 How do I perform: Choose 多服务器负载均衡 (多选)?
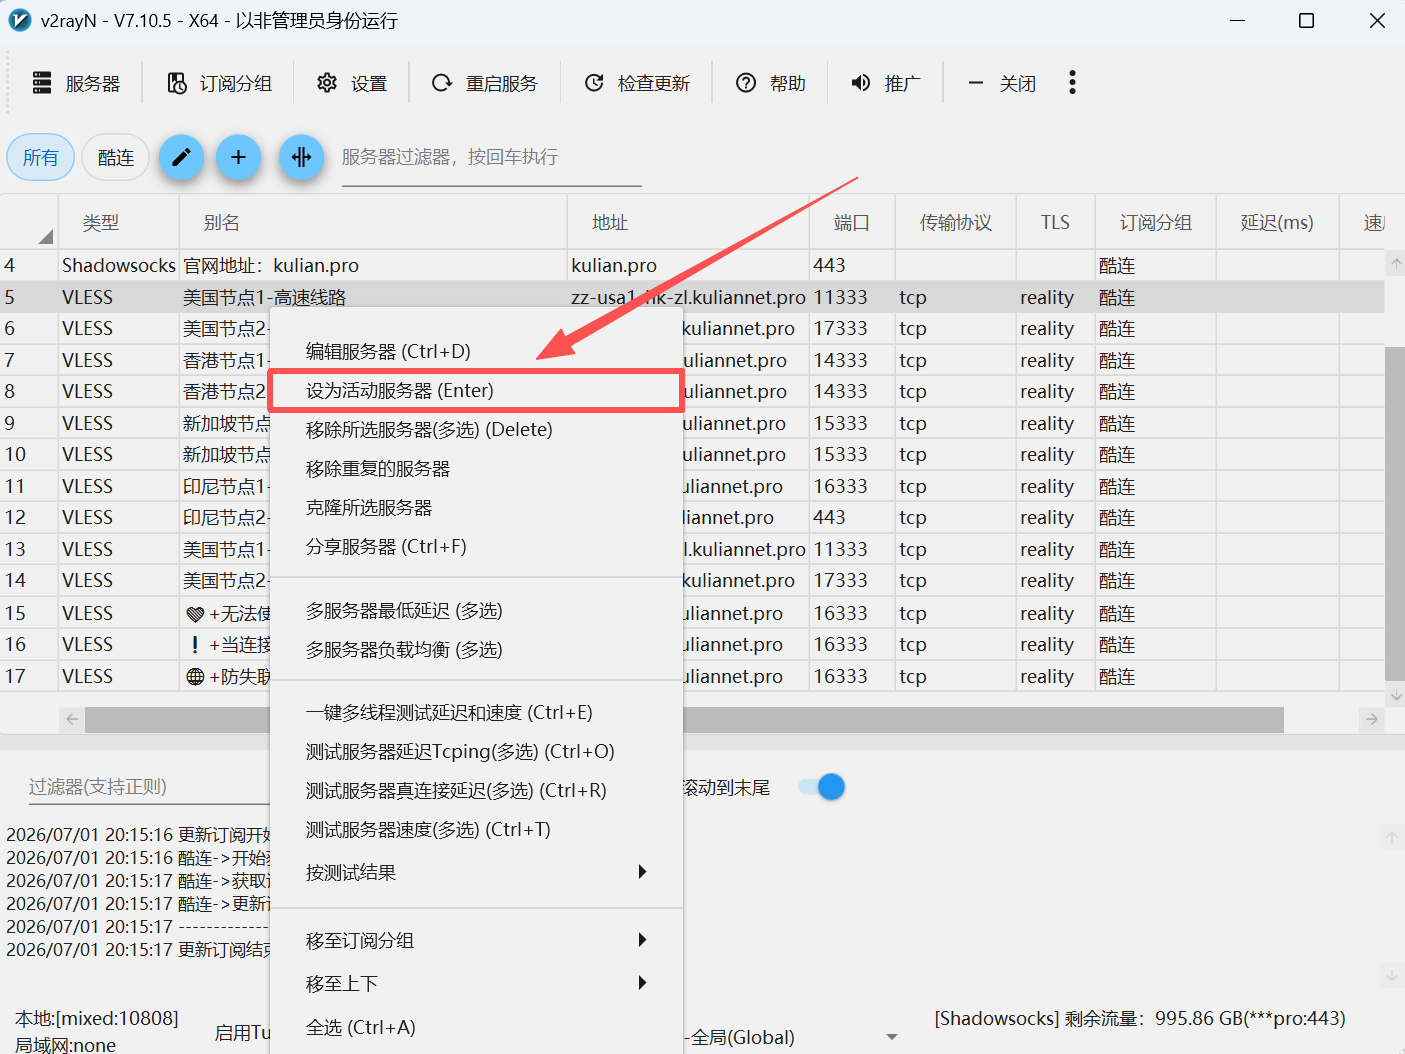pyautogui.click(x=476, y=649)
